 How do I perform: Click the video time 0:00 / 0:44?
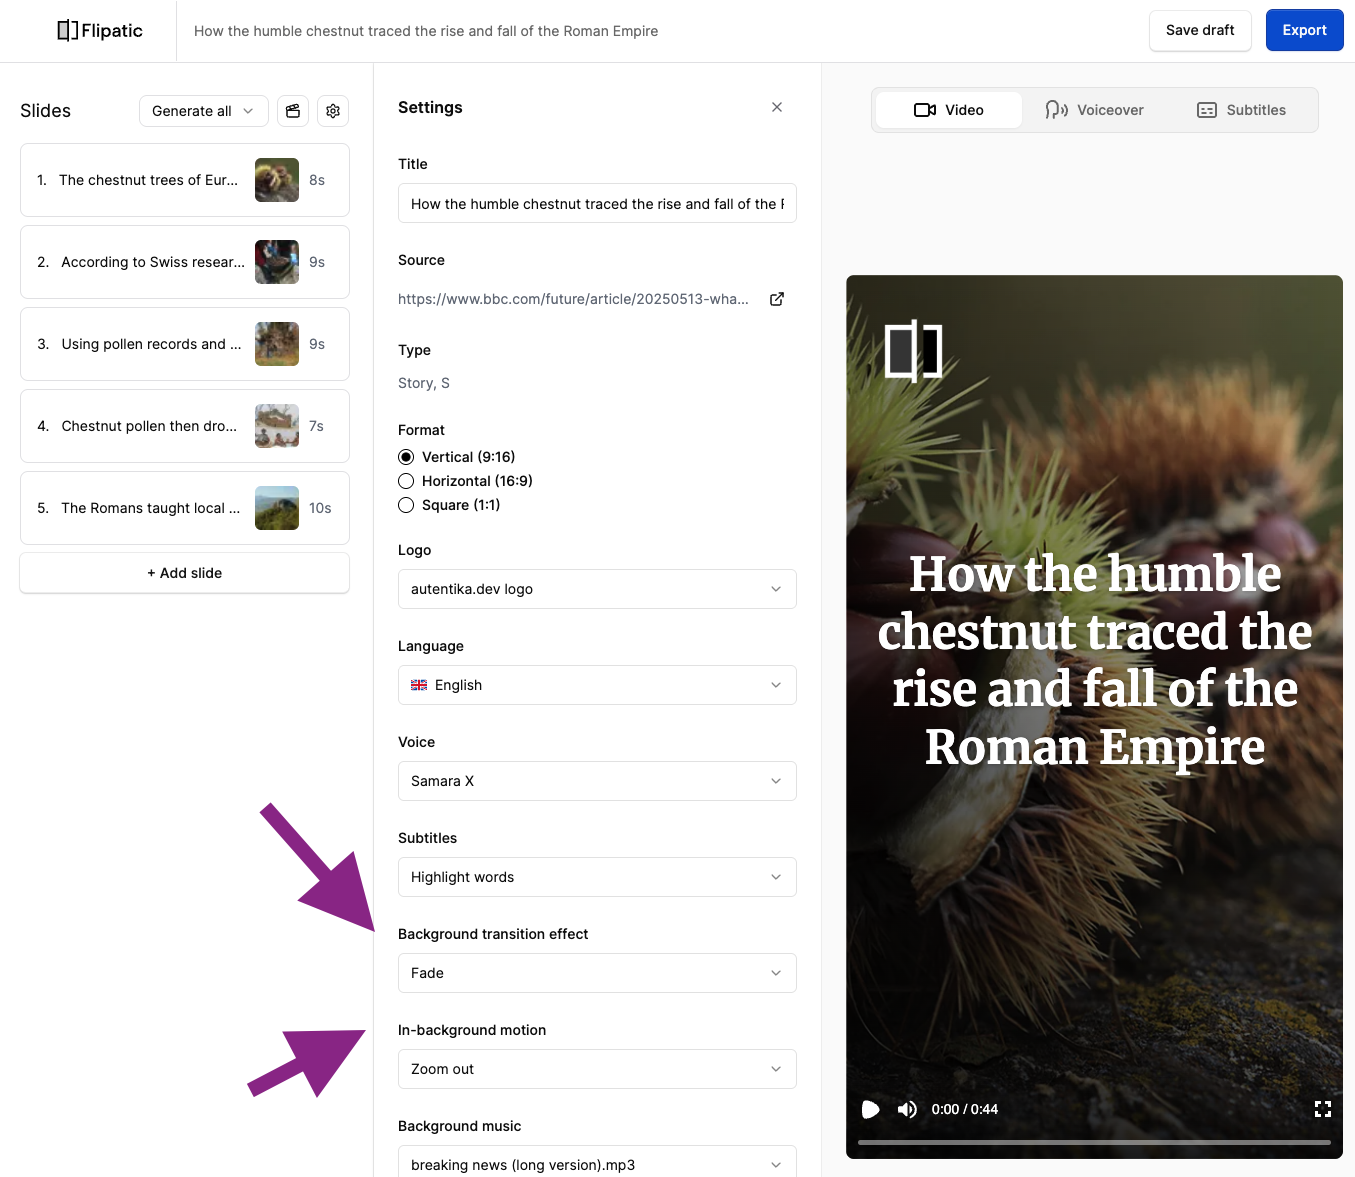[965, 1109]
